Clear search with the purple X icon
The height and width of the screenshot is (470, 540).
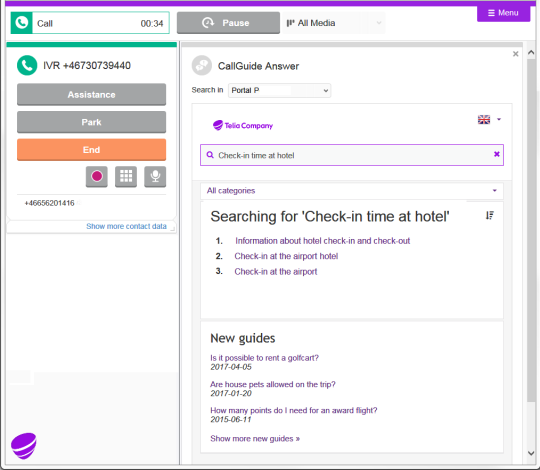point(497,154)
